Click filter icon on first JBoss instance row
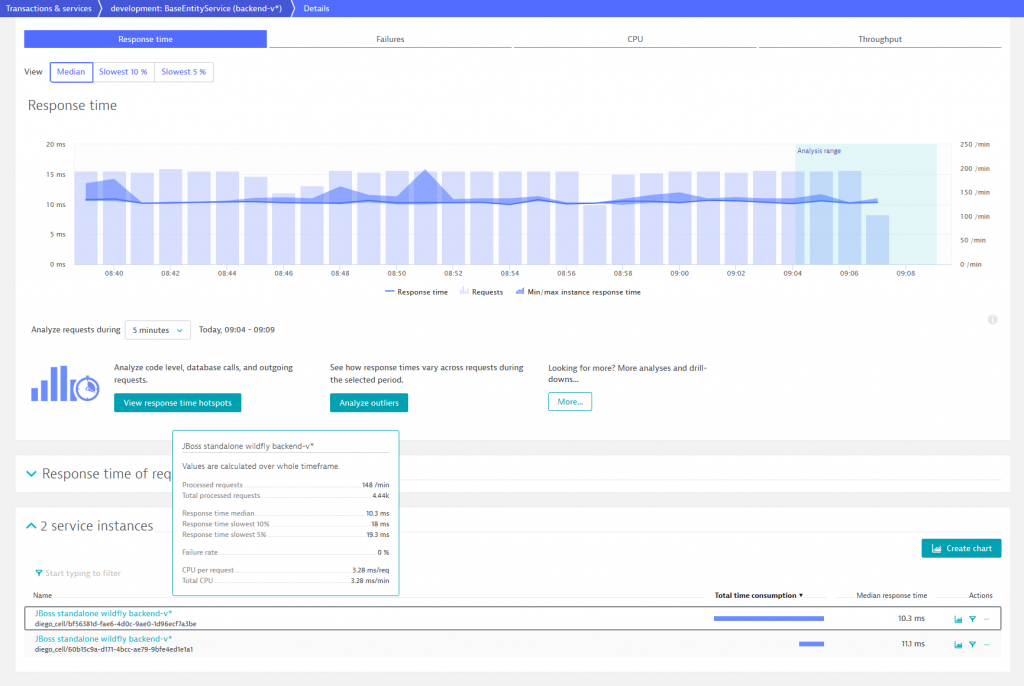The height and width of the screenshot is (686, 1024). pos(972,619)
